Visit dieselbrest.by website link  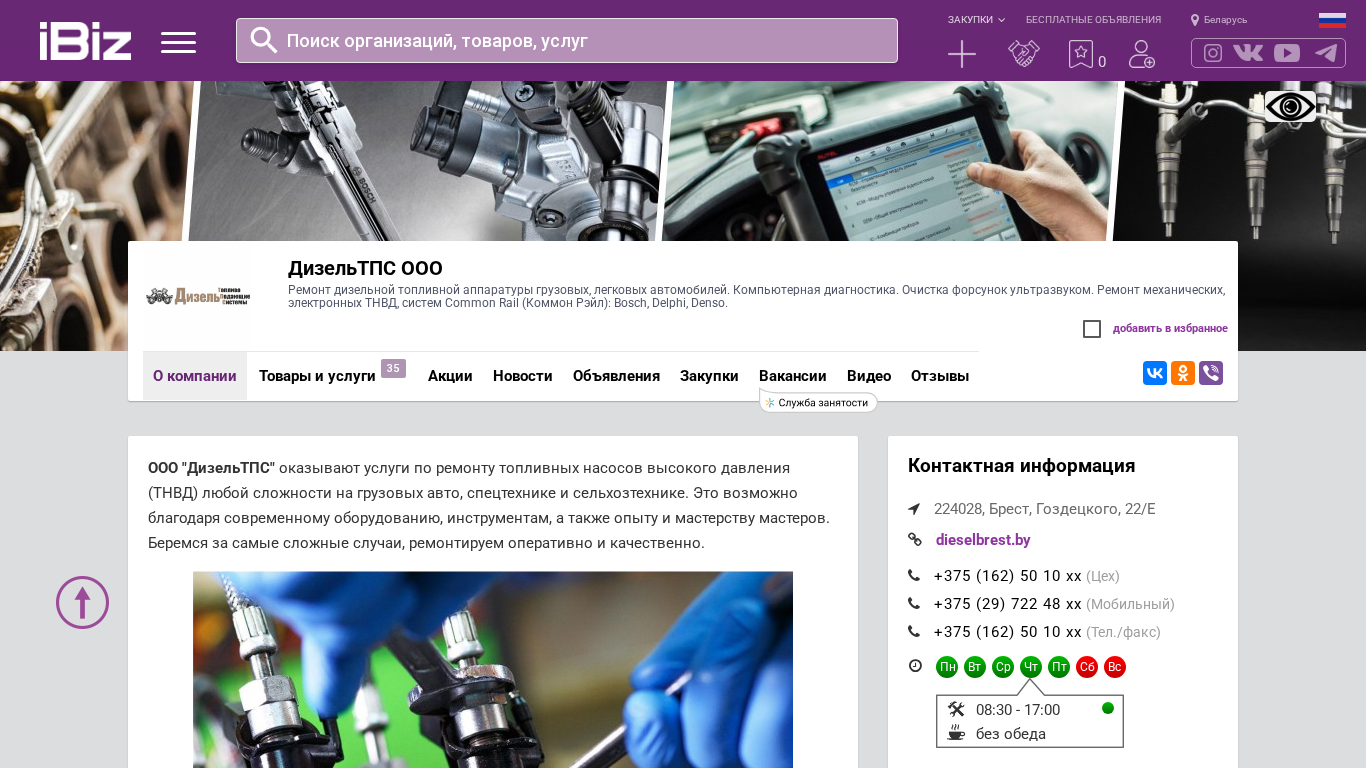pyautogui.click(x=983, y=540)
